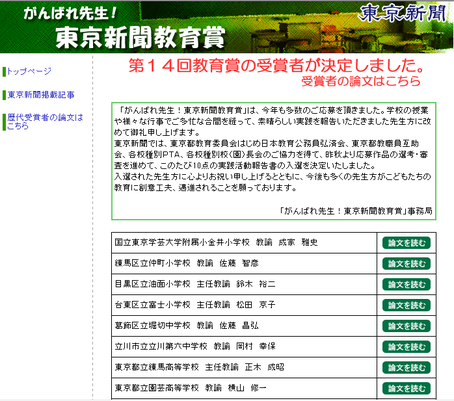Select the text 立川市立立川第六中学校 教諭 岡村
This screenshot has height=401, width=454.
184,346
